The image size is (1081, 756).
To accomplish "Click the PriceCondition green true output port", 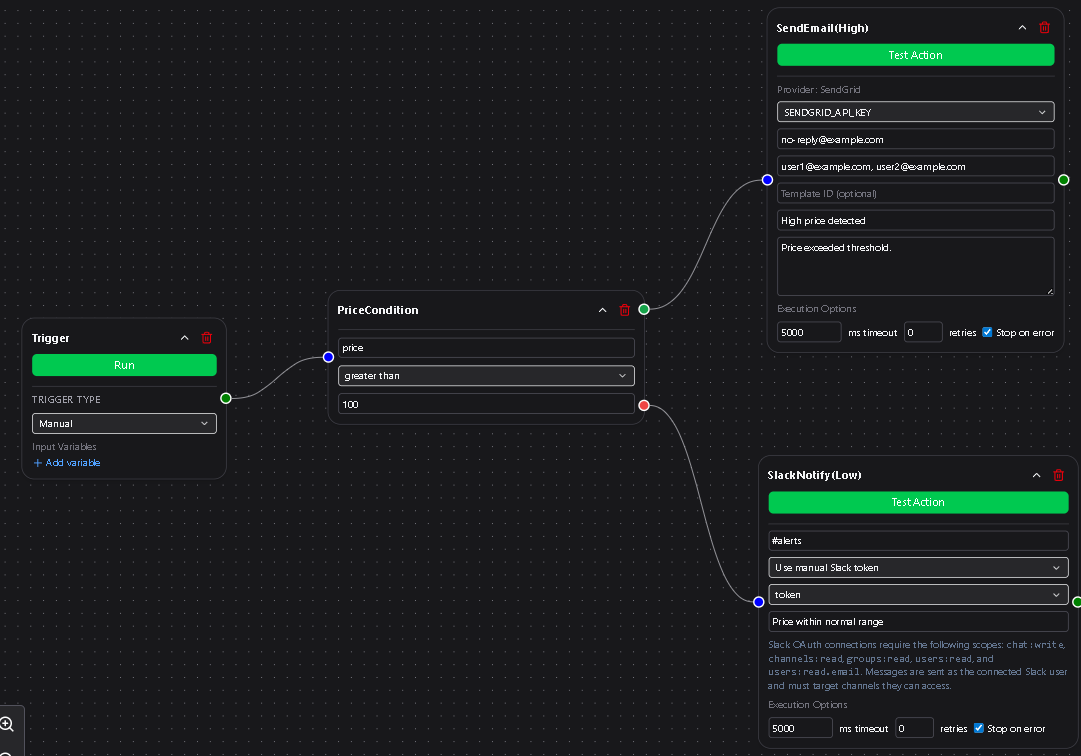I will [x=644, y=309].
